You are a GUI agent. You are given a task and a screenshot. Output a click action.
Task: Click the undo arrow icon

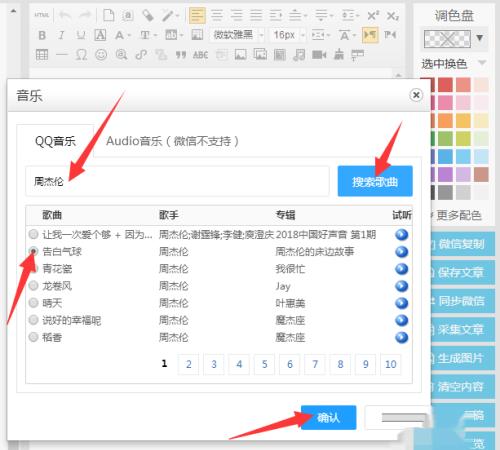click(65, 15)
